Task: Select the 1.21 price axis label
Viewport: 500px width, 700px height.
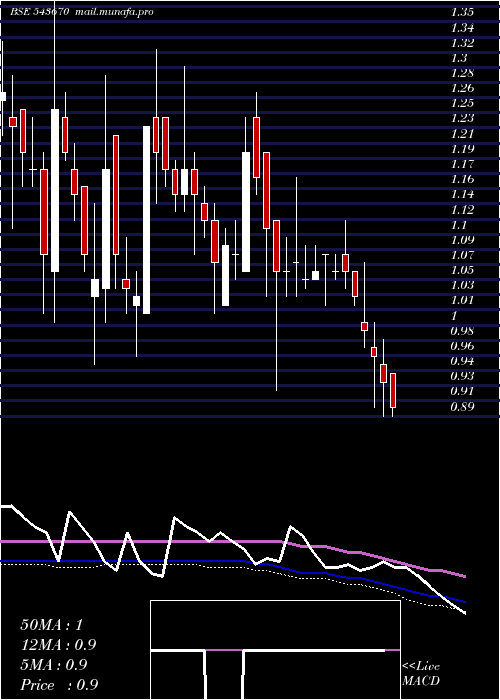Action: pos(462,133)
